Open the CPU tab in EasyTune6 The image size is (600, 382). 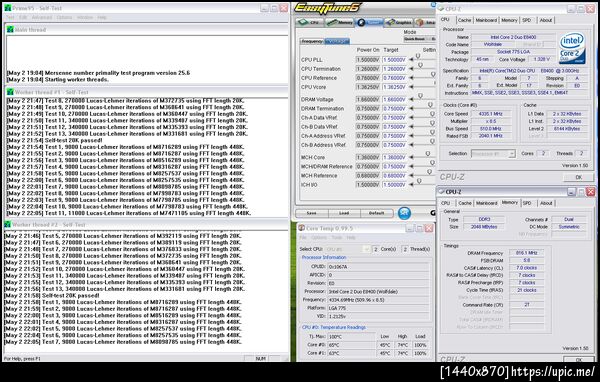pos(310,23)
